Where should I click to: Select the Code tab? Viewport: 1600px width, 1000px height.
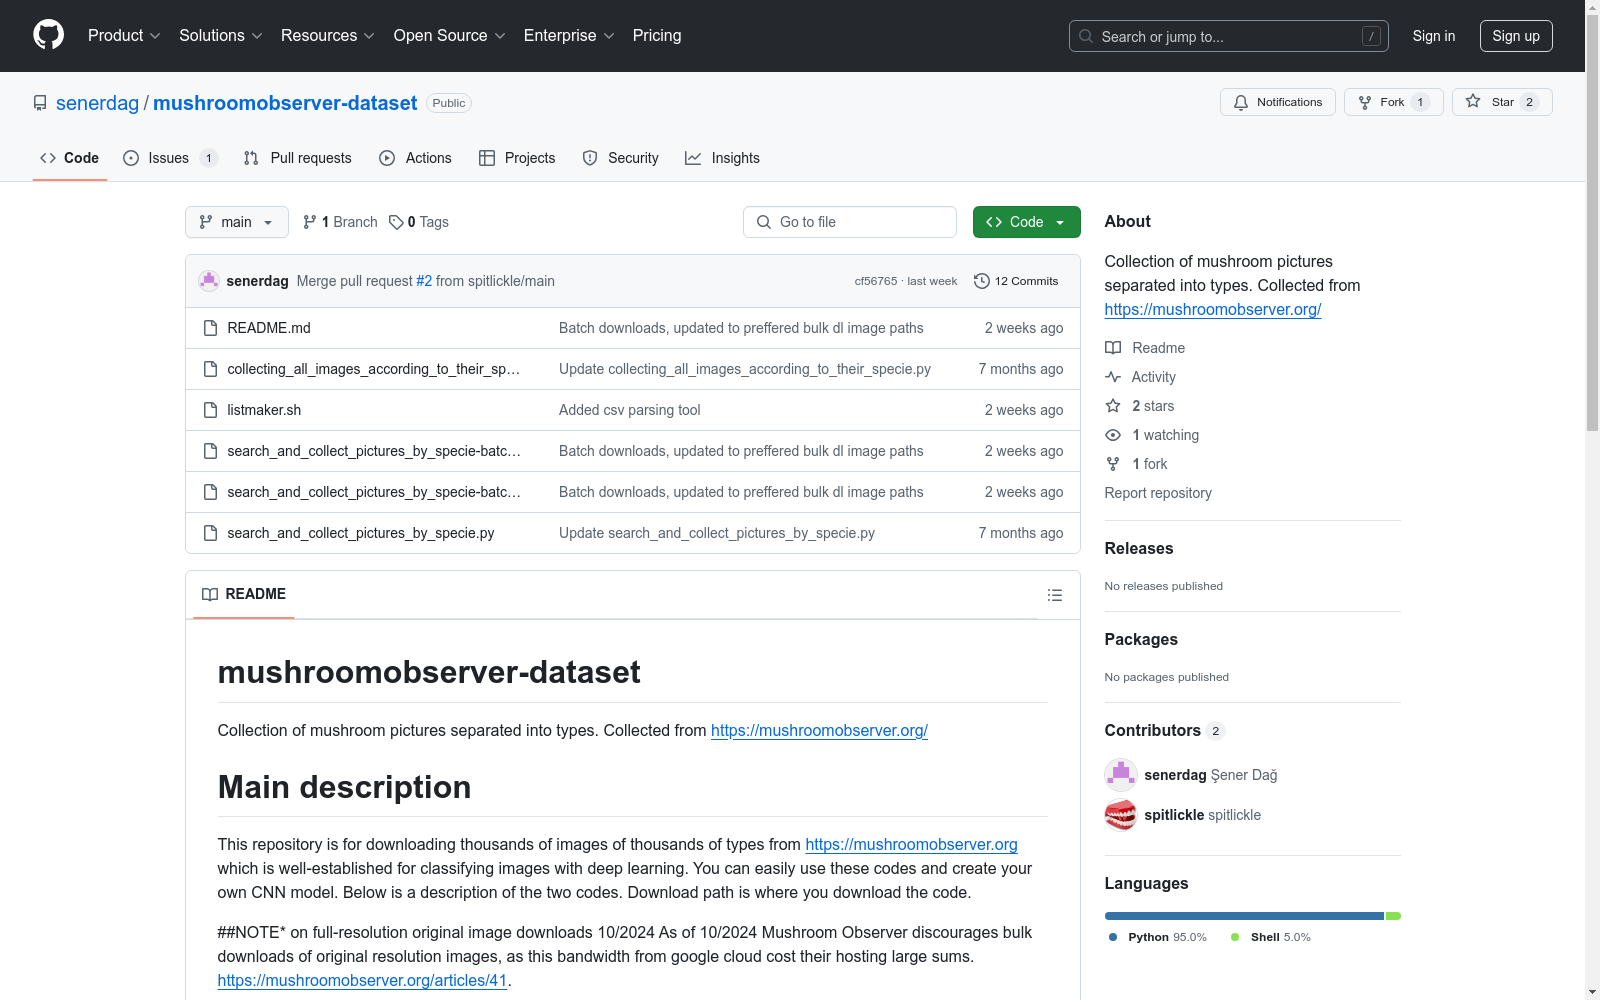(70, 158)
